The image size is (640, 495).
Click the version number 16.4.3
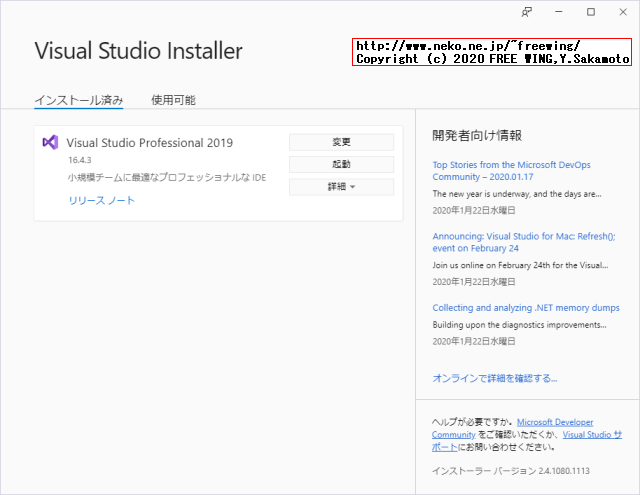(80, 160)
